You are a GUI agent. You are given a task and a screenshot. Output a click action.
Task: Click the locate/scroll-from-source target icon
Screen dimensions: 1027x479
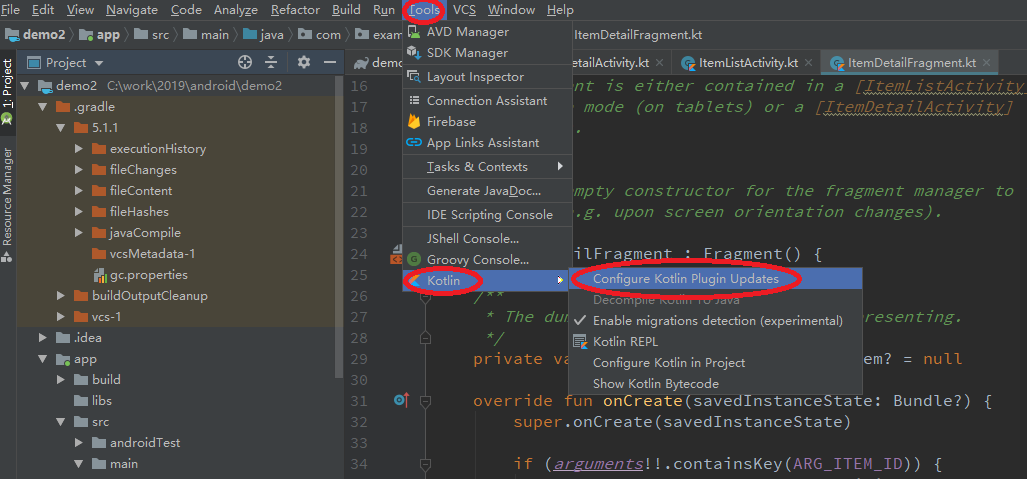click(x=245, y=62)
